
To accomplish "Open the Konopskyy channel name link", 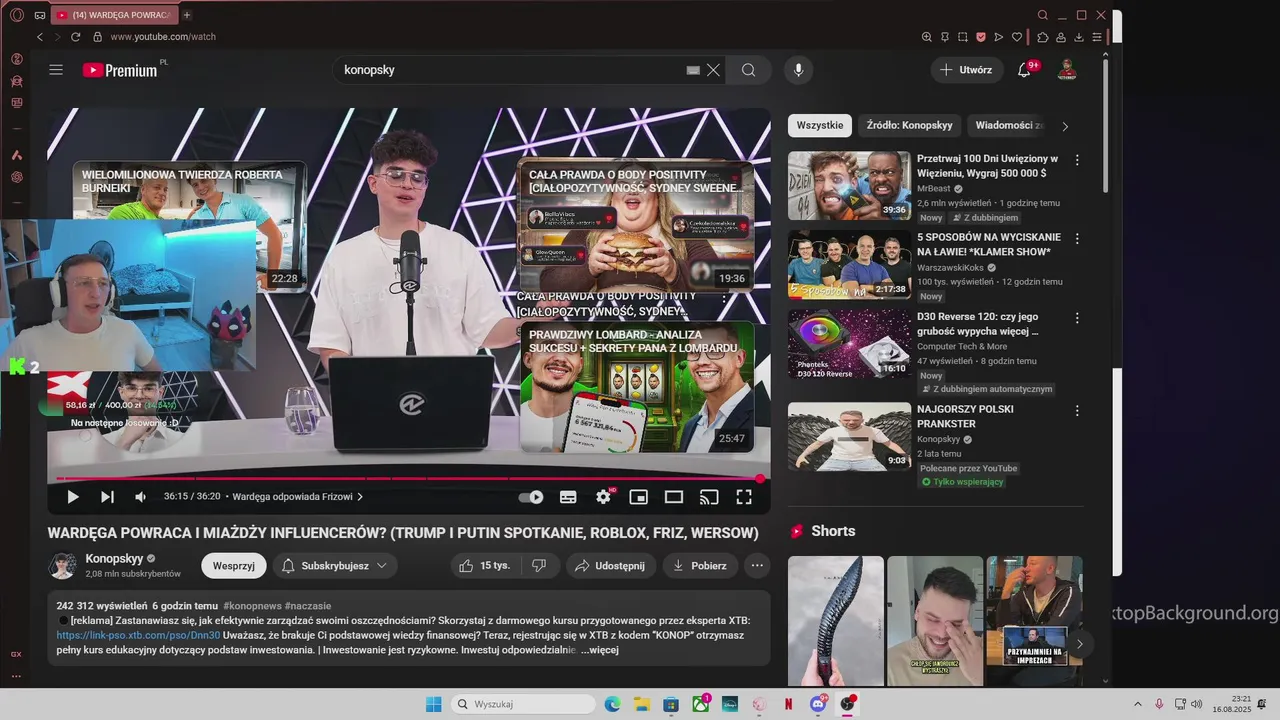I will pyautogui.click(x=114, y=559).
